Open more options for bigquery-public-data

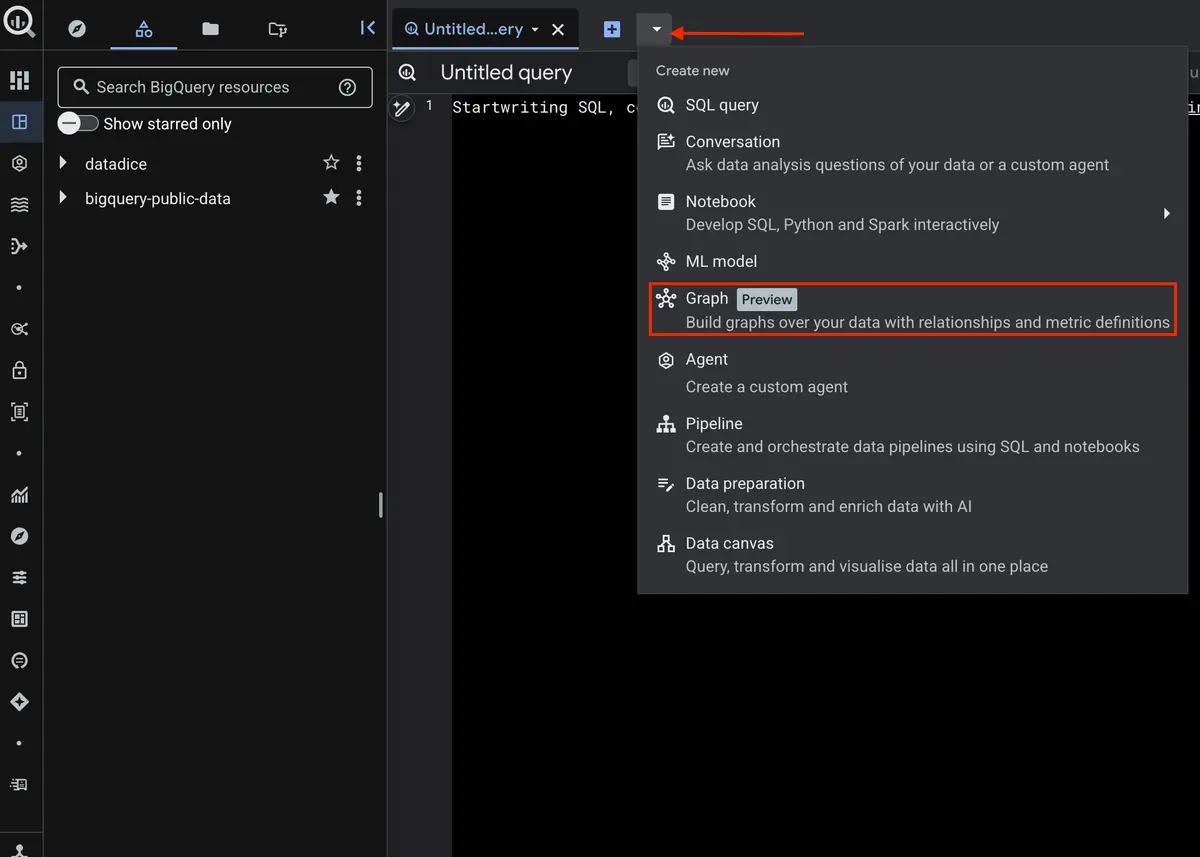coord(359,198)
